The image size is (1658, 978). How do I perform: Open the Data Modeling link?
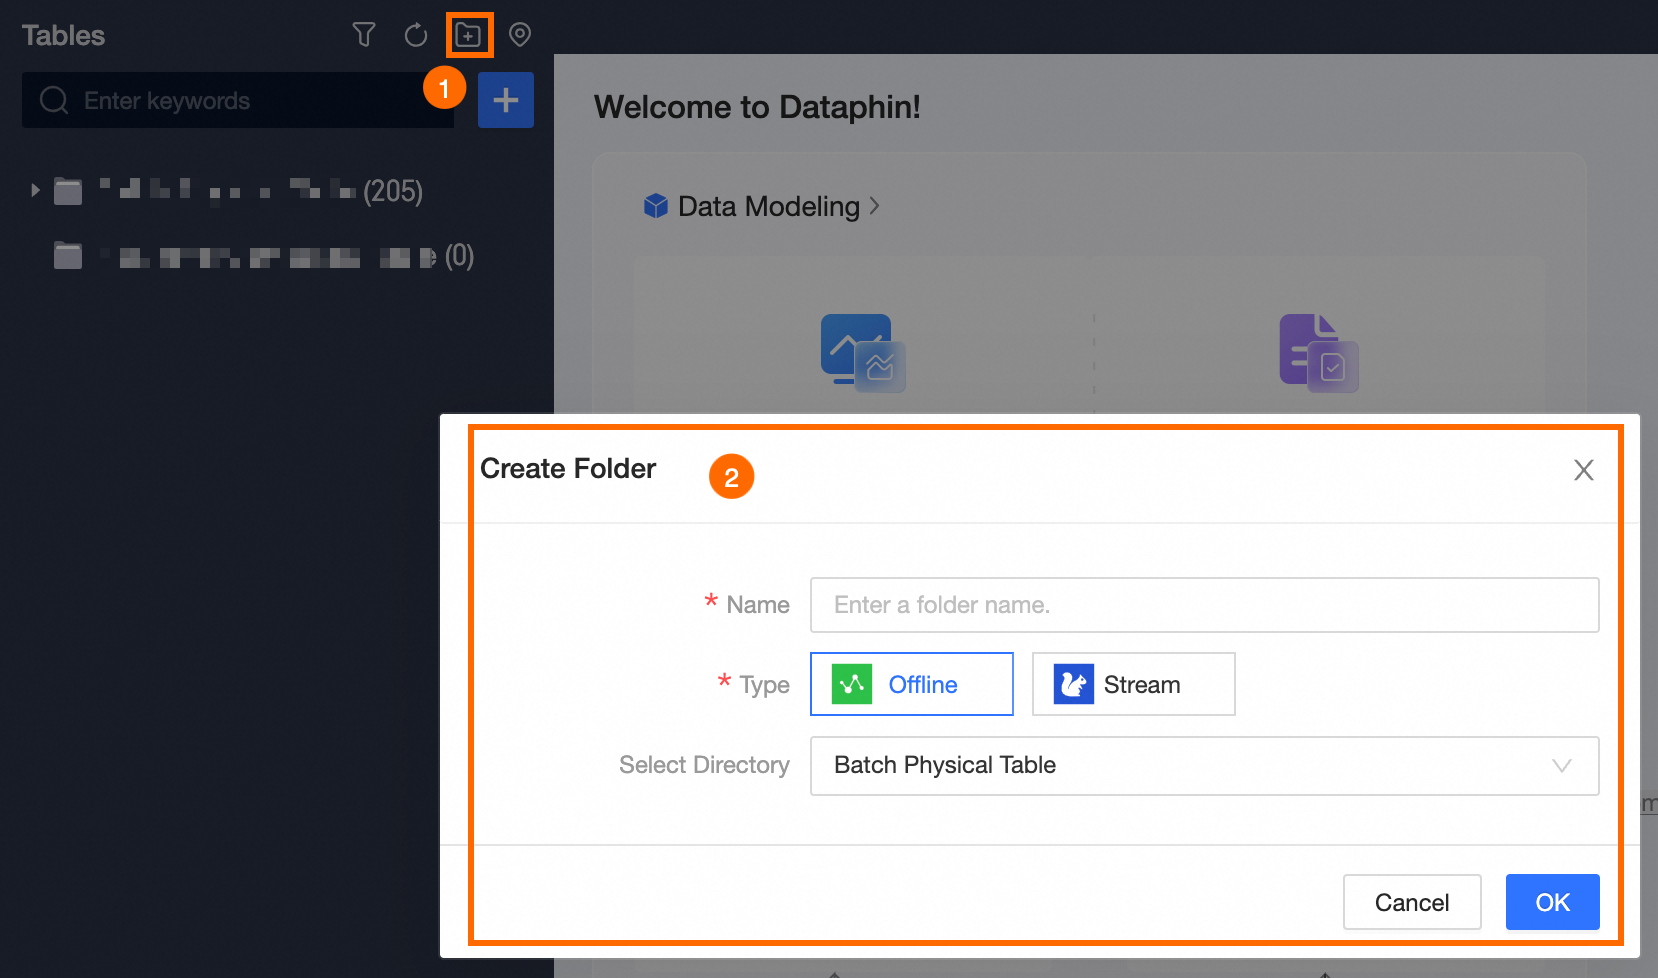769,206
